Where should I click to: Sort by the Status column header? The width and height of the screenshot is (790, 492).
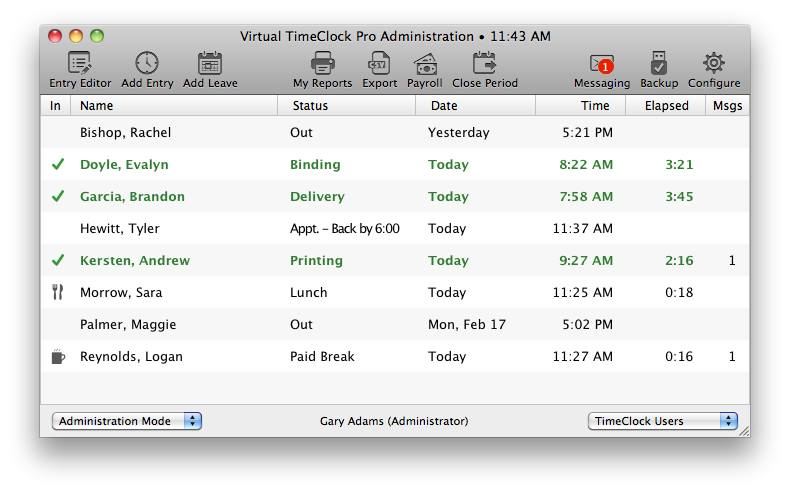click(x=347, y=106)
